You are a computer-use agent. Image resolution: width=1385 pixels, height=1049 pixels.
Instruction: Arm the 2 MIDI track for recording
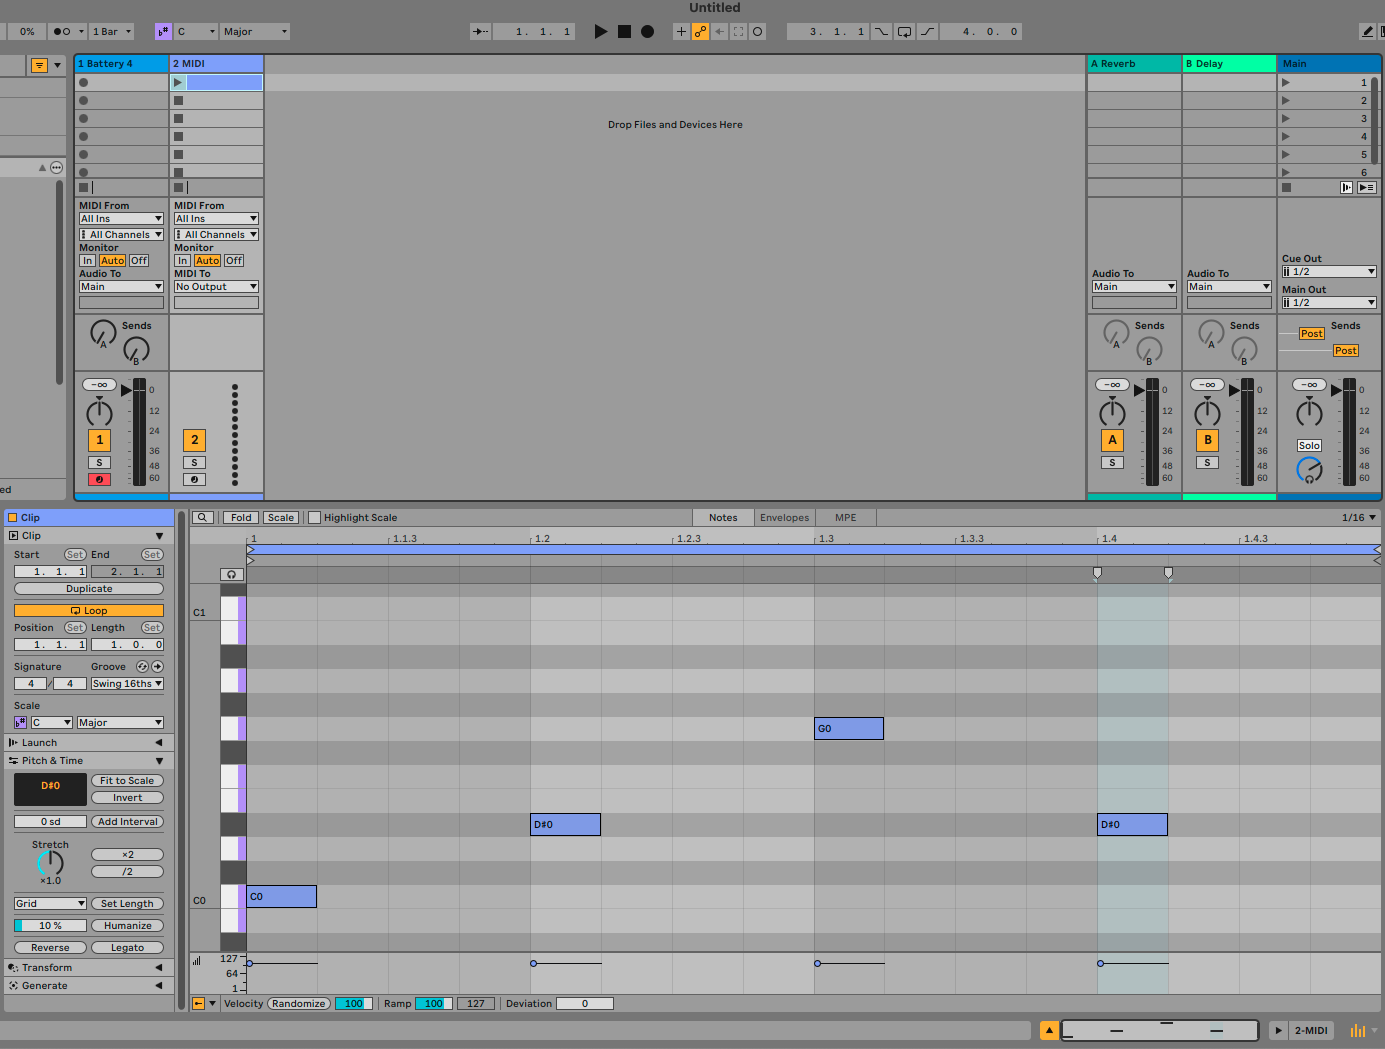(x=194, y=480)
